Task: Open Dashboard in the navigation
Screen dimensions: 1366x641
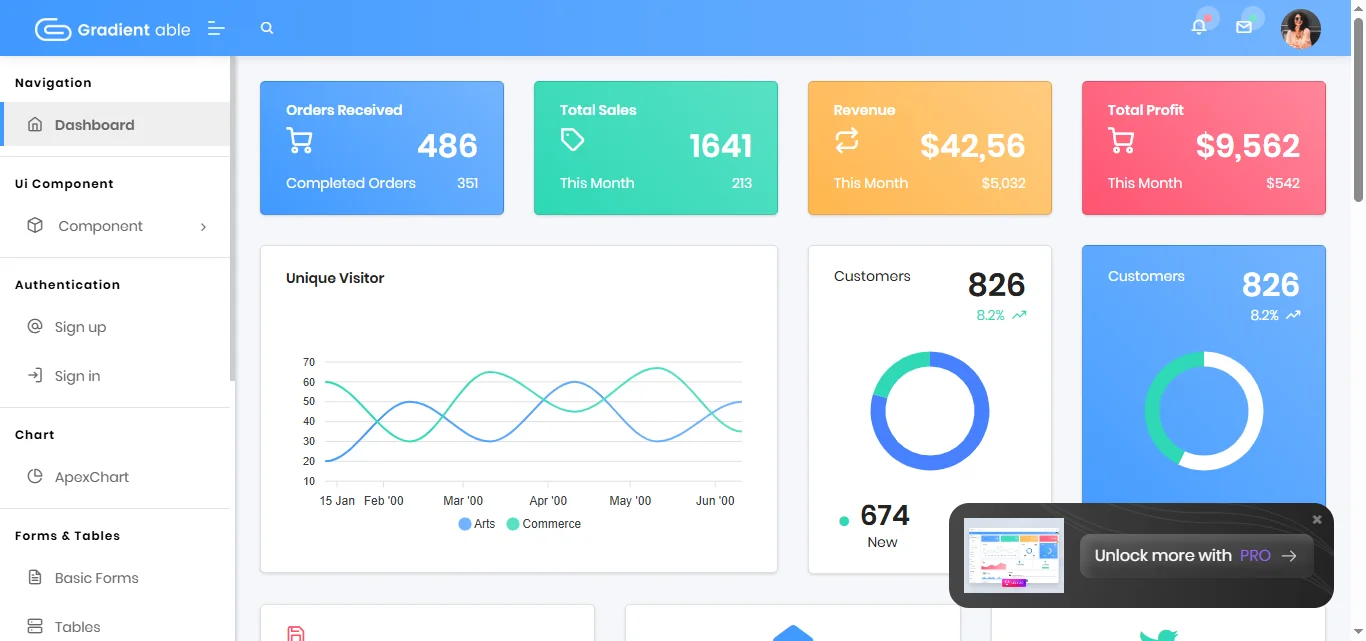Action: pos(116,125)
